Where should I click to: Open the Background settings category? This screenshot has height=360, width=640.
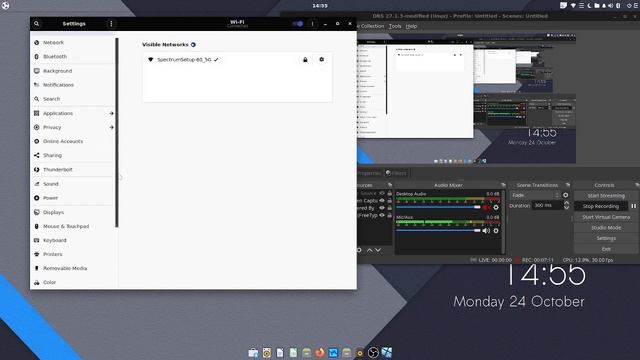coord(73,71)
